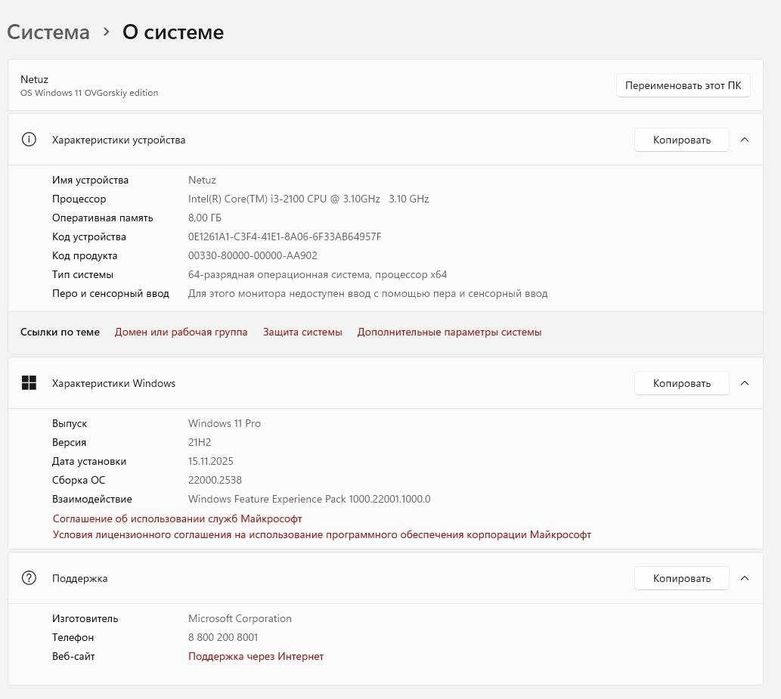Open Microsoft services agreement link
Image resolution: width=781 pixels, height=699 pixels.
click(x=177, y=519)
